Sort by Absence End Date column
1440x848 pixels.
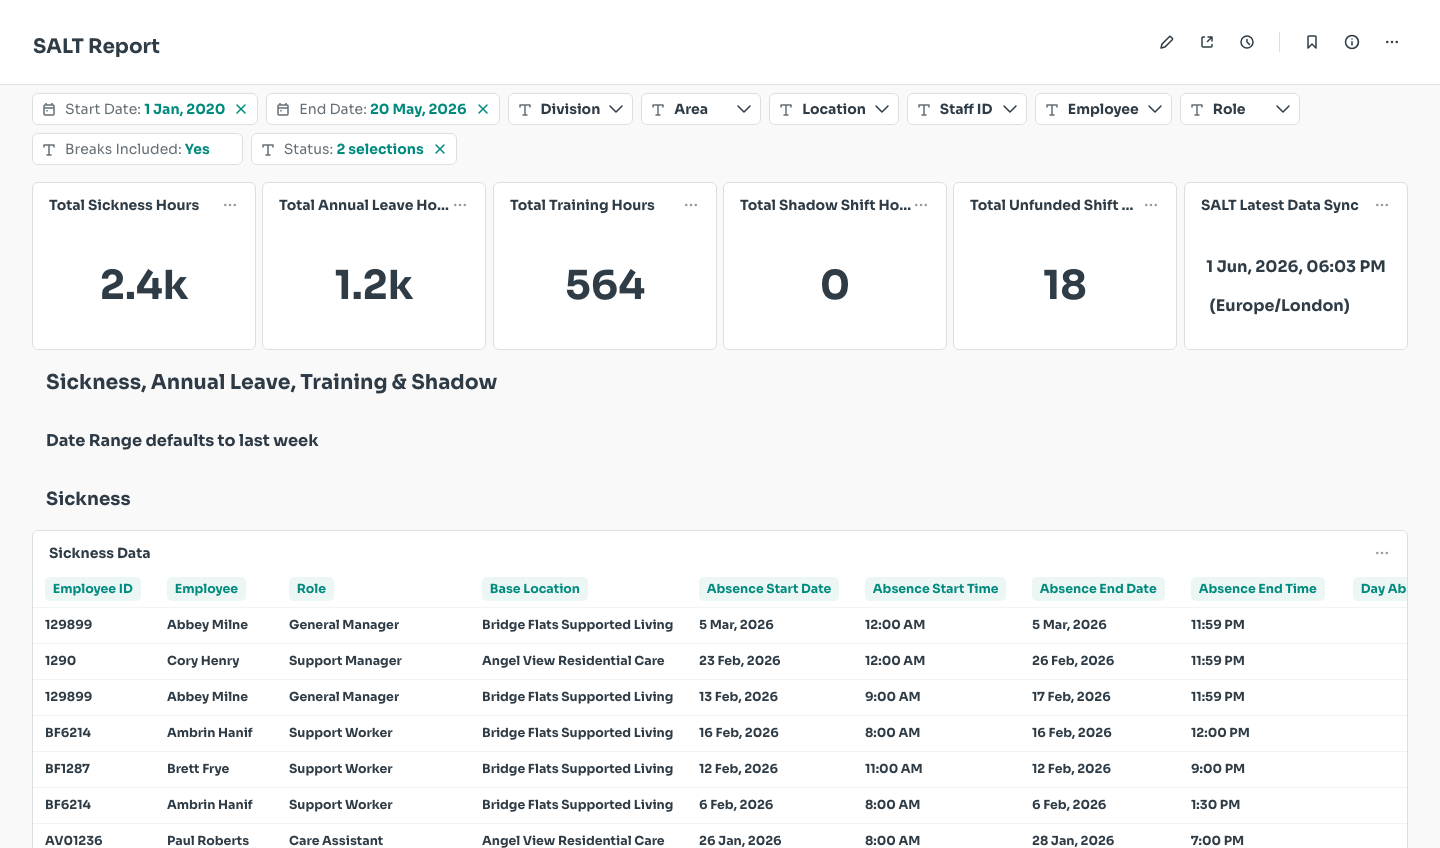pyautogui.click(x=1098, y=589)
